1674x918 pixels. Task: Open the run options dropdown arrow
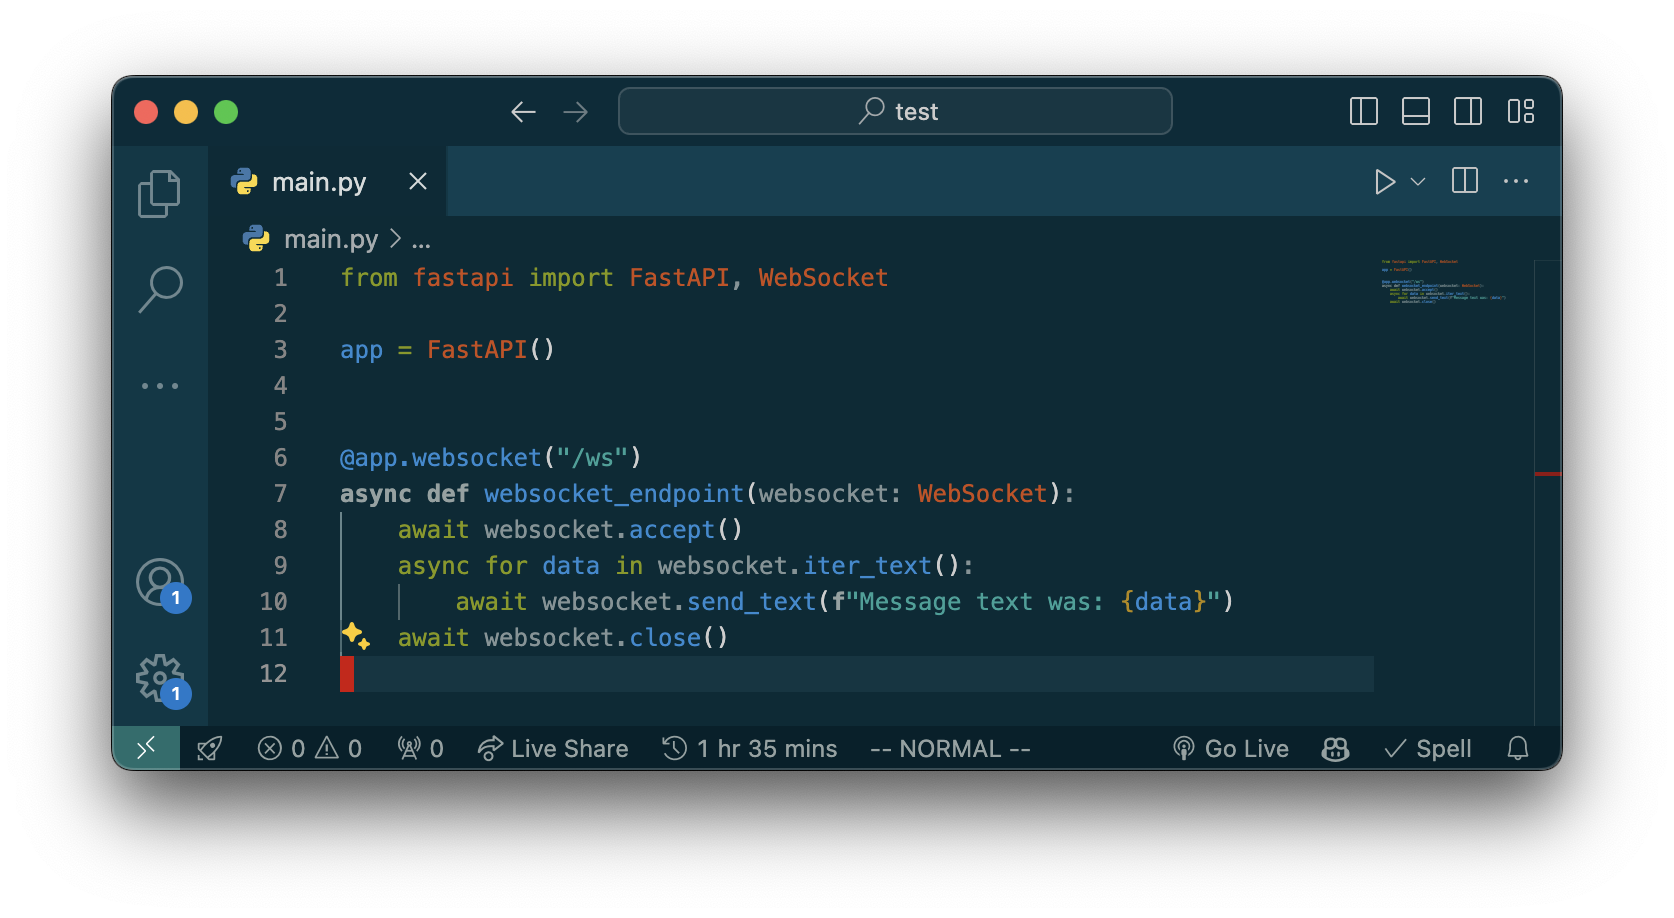coord(1417,182)
